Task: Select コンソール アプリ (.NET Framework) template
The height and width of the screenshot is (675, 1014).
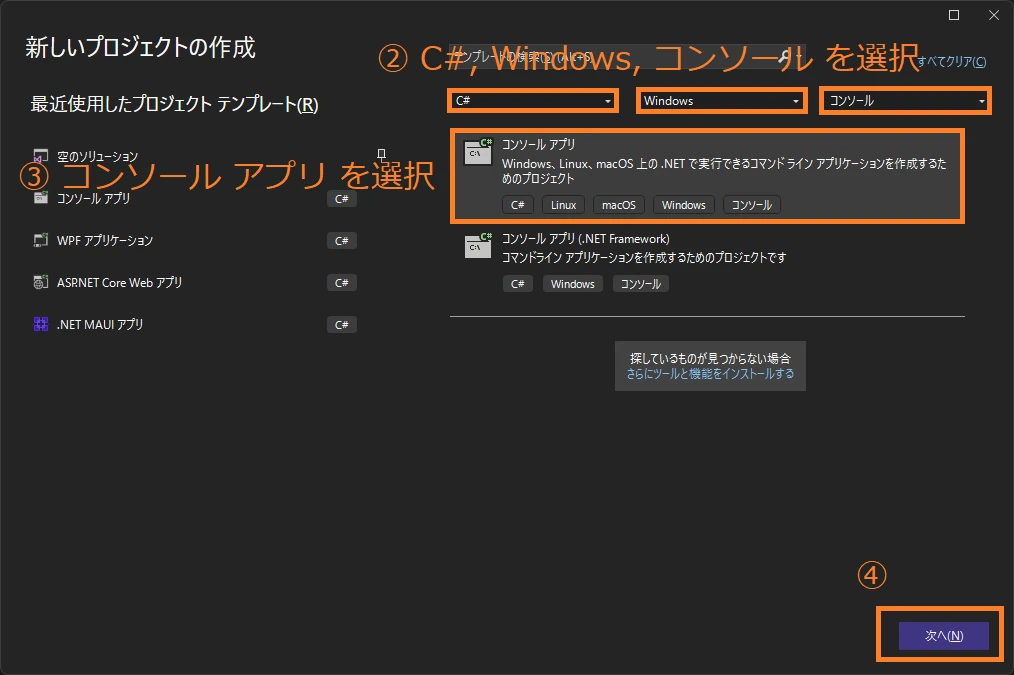Action: point(707,262)
